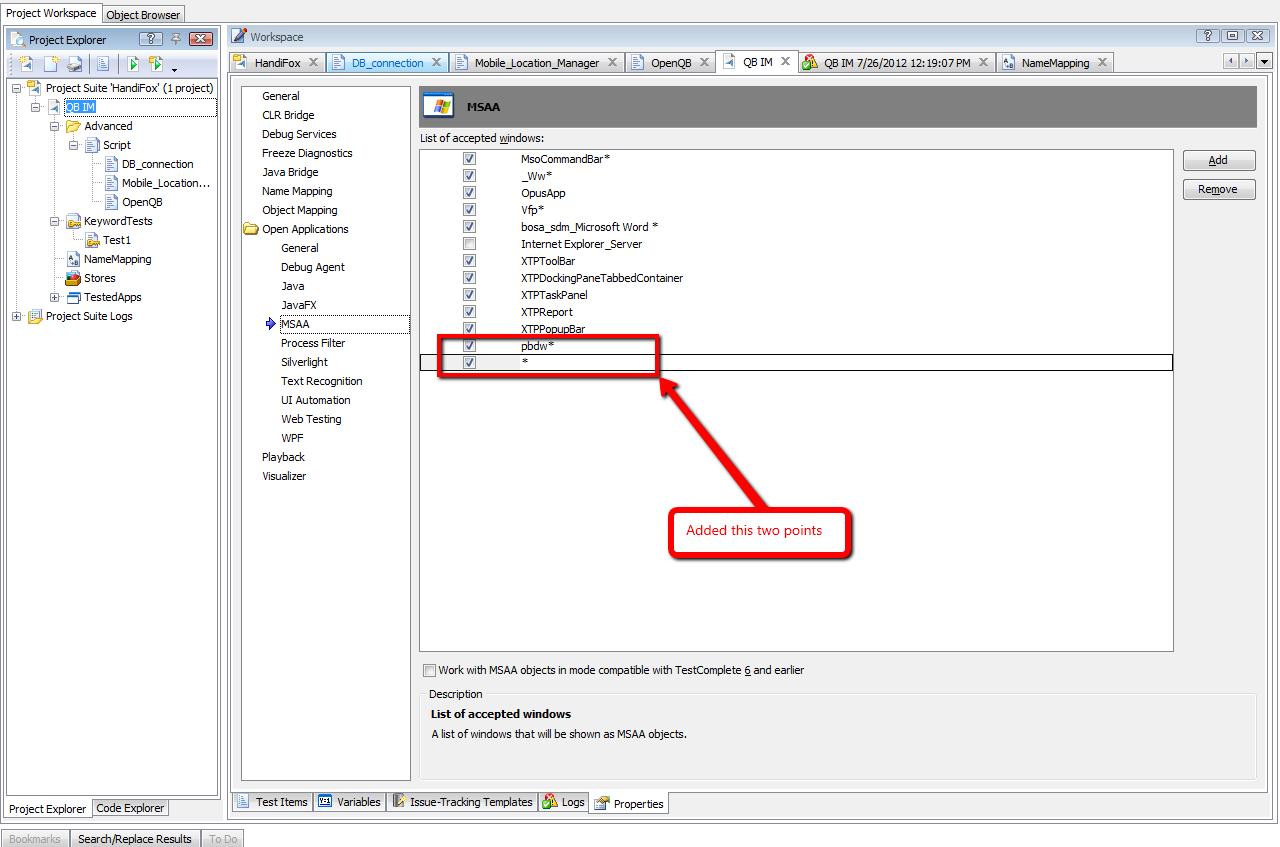The image size is (1280, 847).
Task: Collapse the KeywordTests tree node
Action: [55, 221]
